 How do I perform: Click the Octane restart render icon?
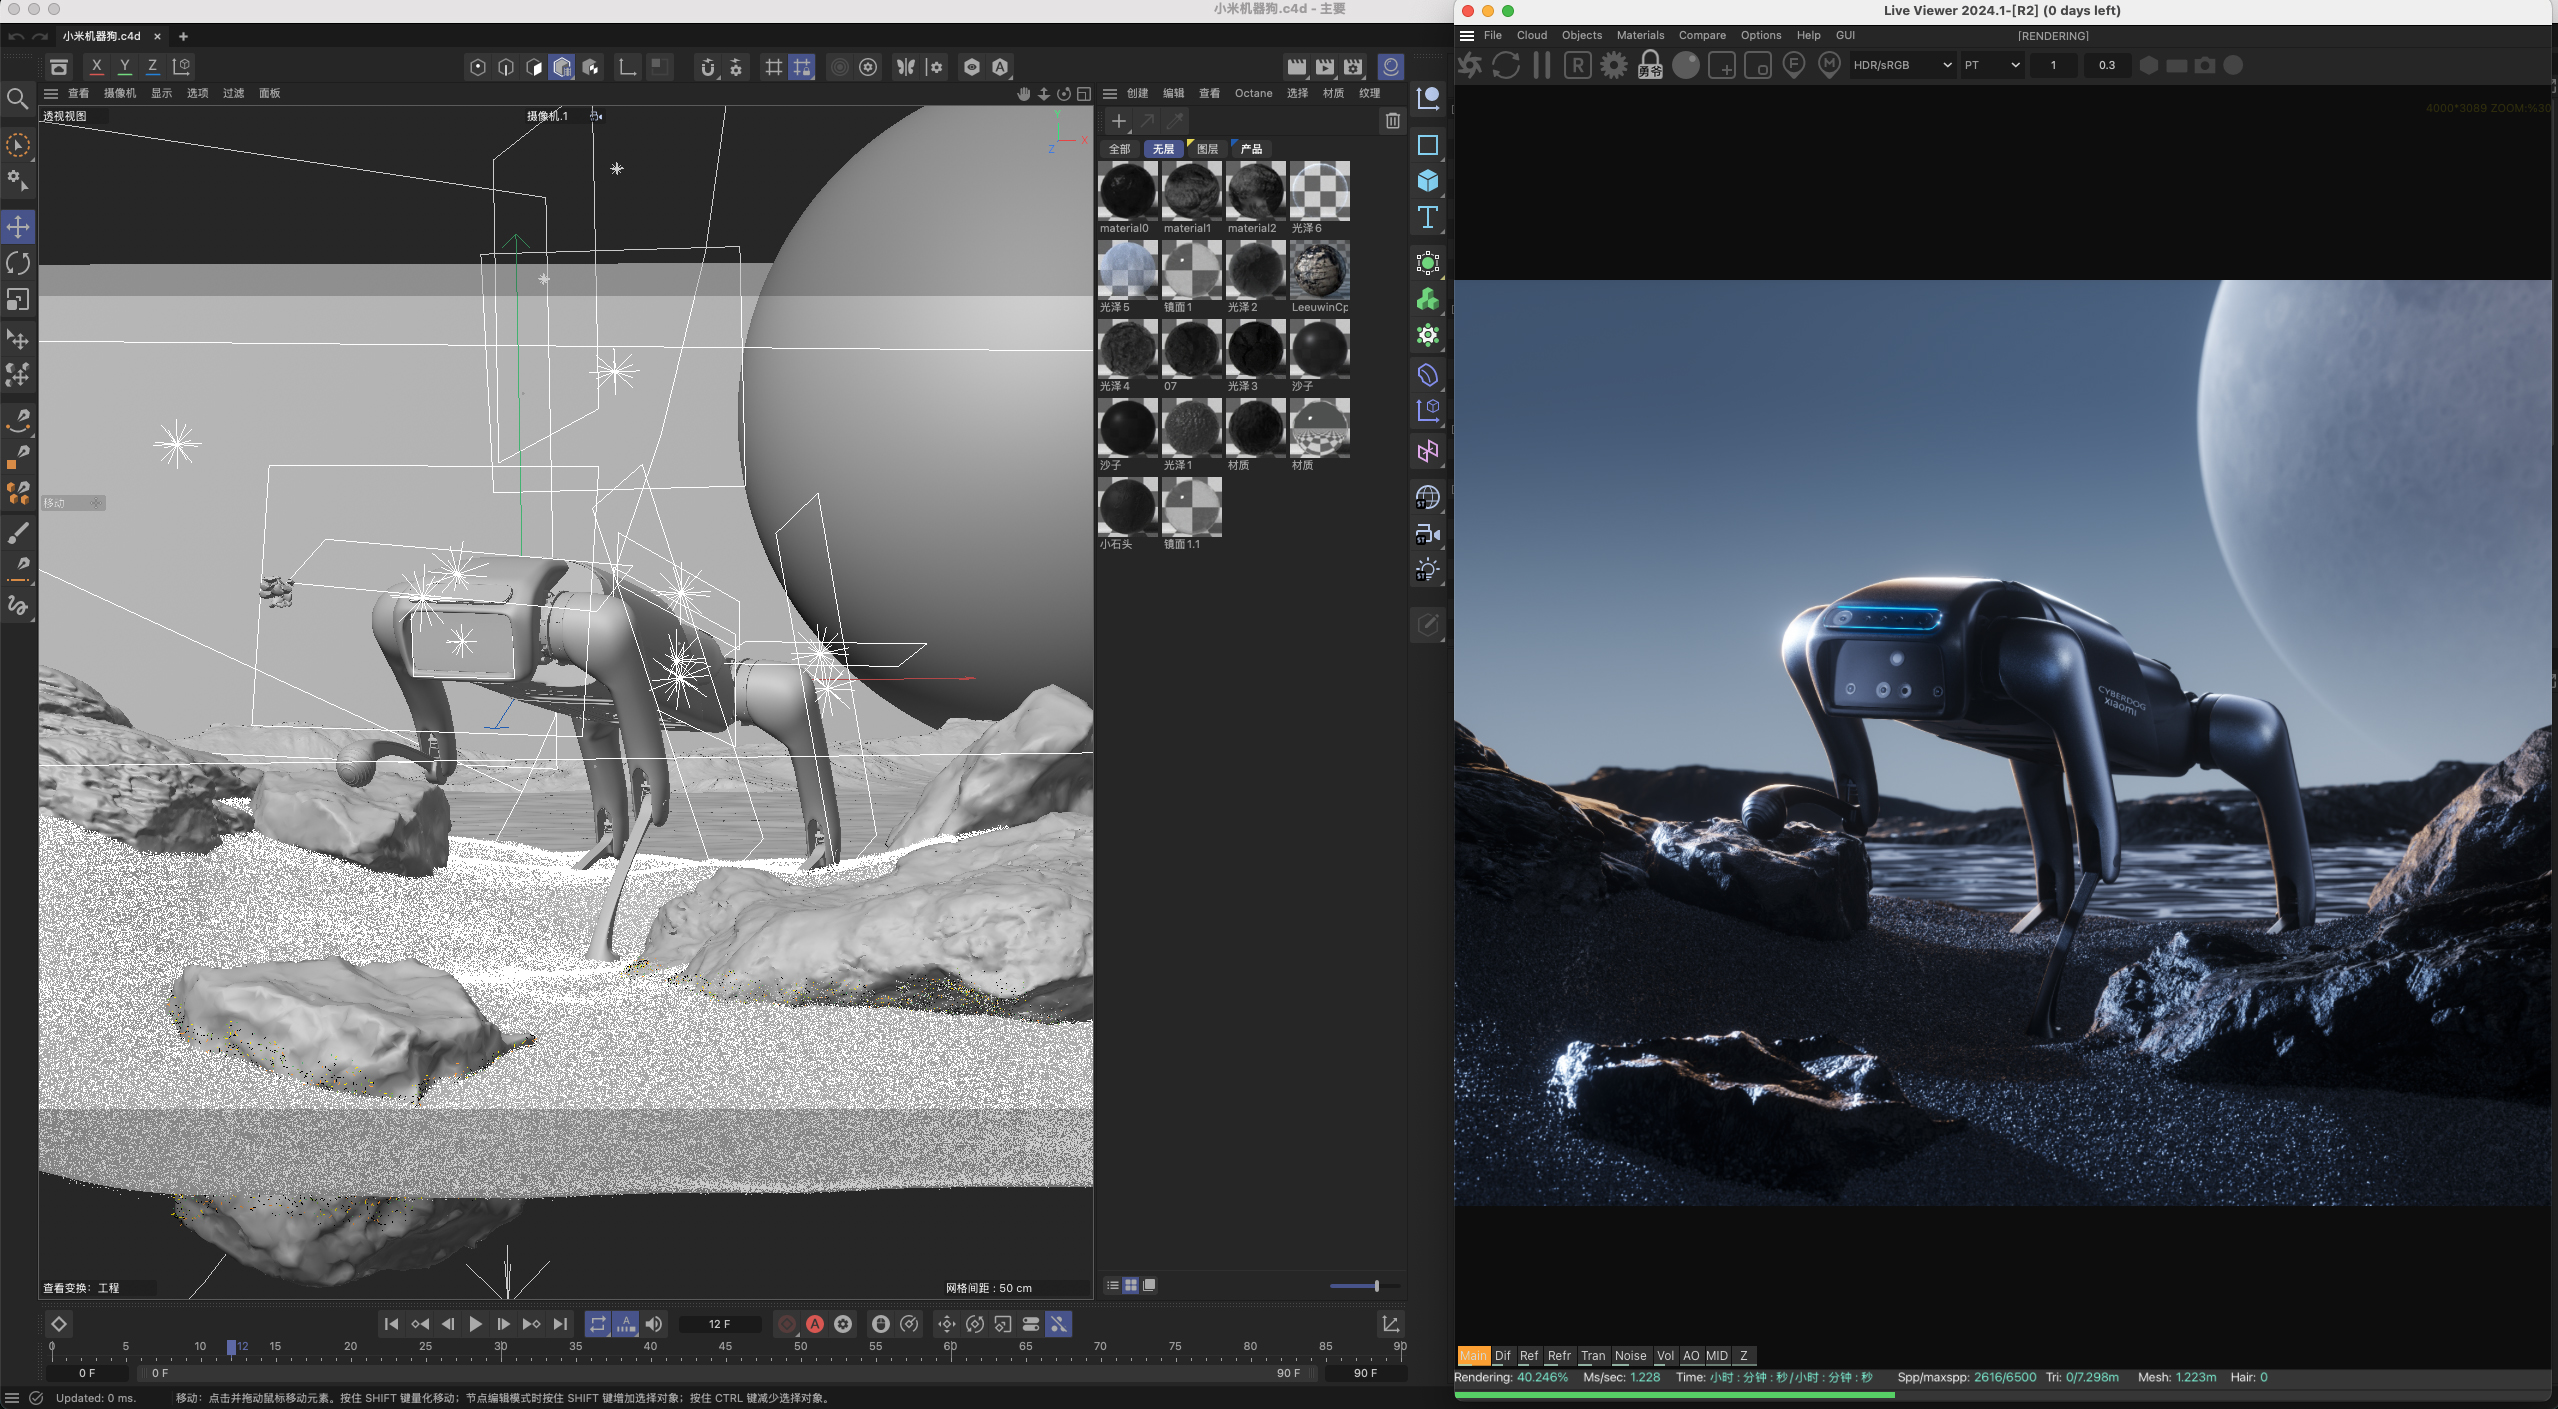tap(1505, 66)
